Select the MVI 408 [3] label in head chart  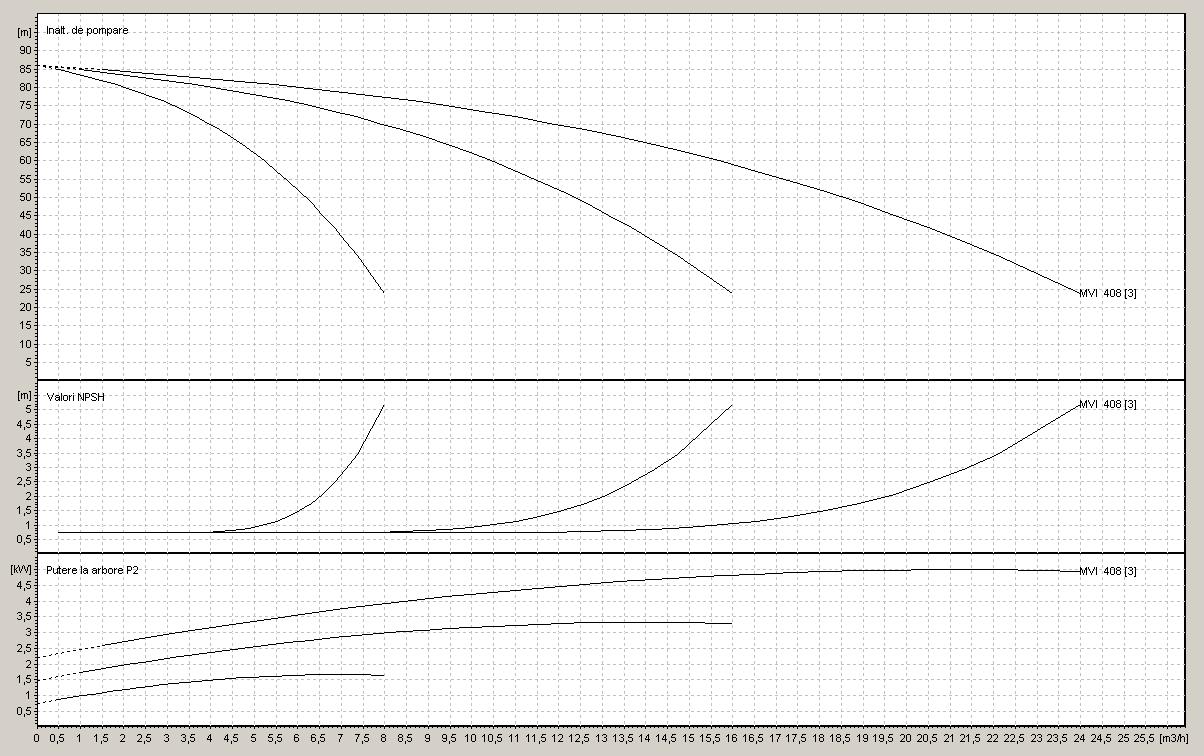(1107, 293)
